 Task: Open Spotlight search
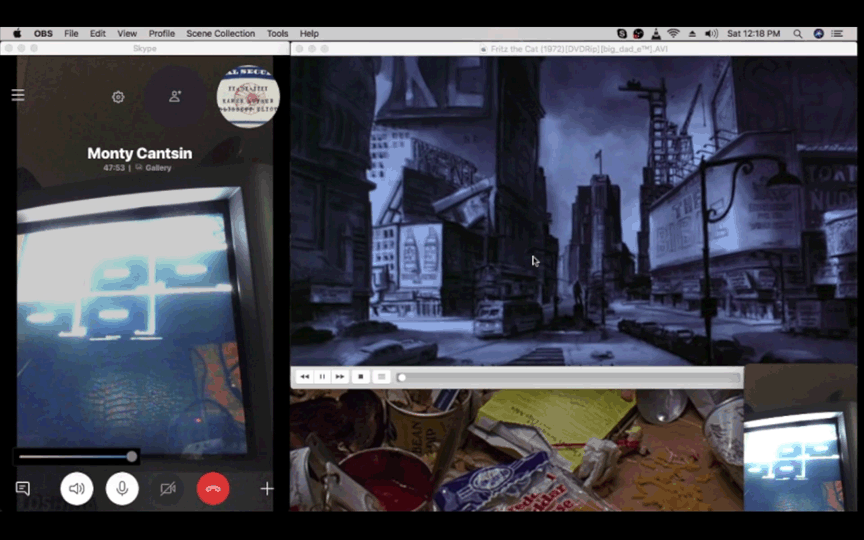click(797, 34)
